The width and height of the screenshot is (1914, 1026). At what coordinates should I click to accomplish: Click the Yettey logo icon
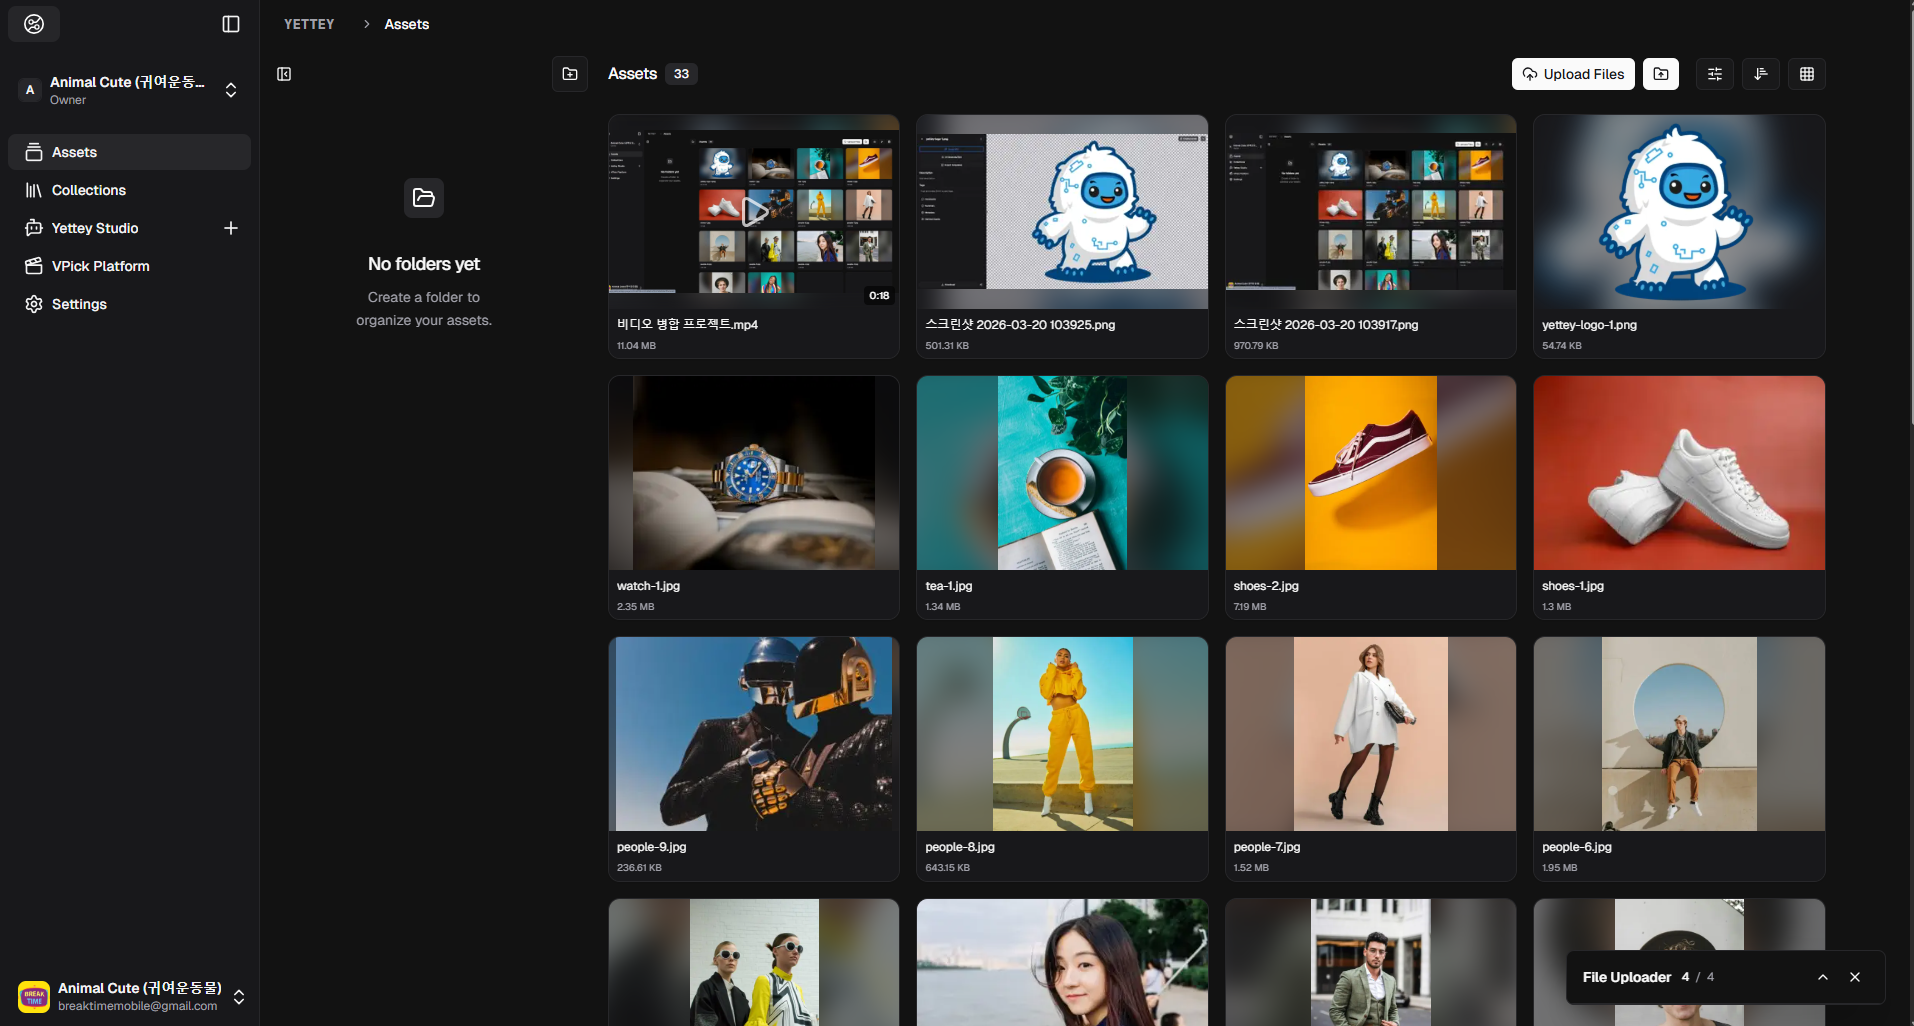coord(34,24)
